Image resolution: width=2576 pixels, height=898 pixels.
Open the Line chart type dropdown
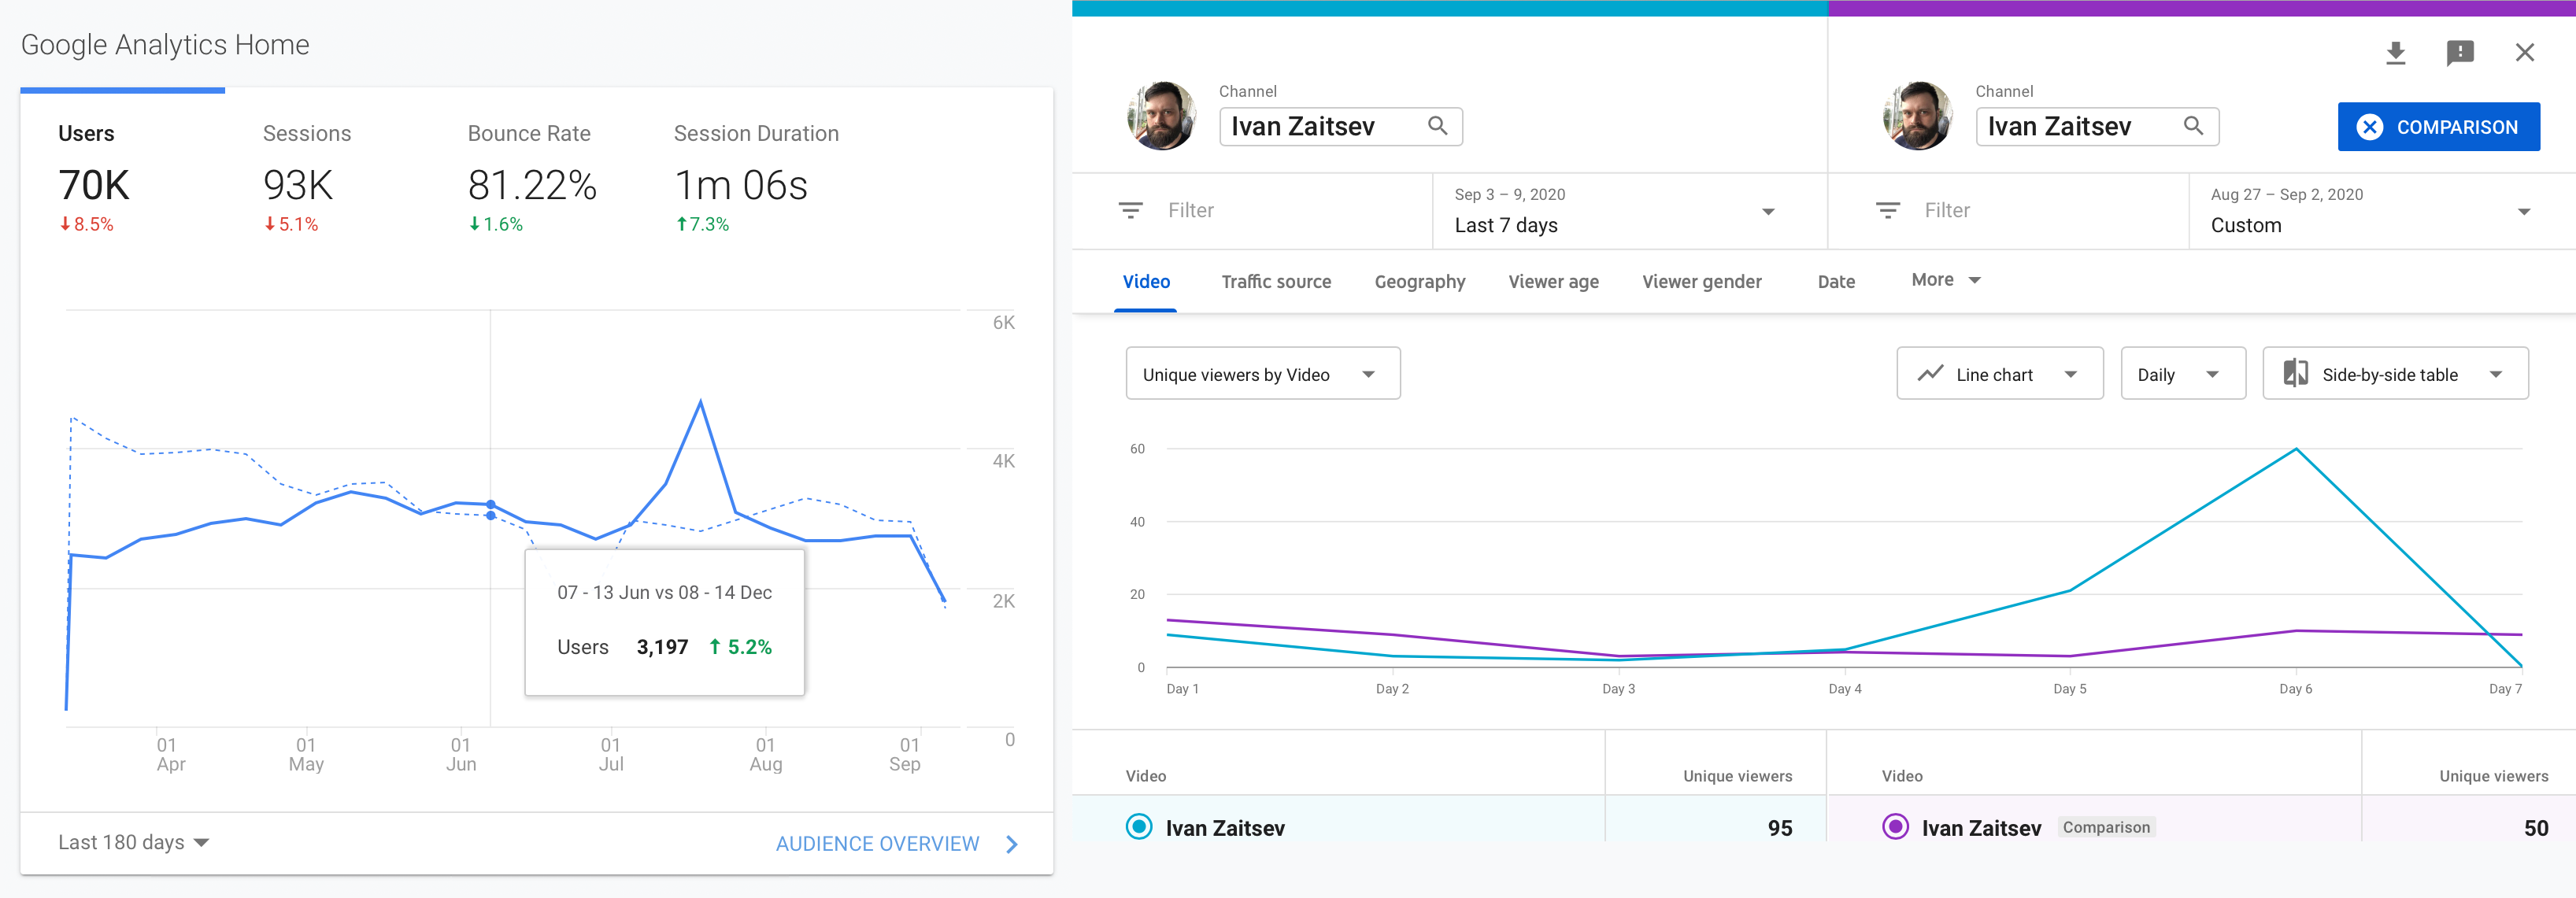[1999, 373]
